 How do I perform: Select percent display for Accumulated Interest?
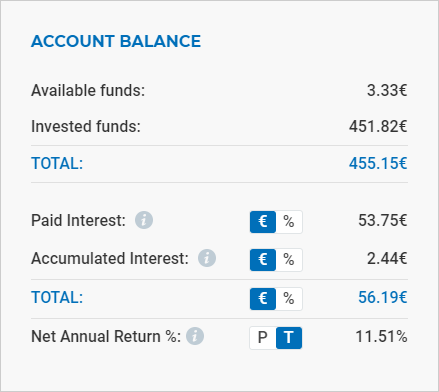point(289,260)
